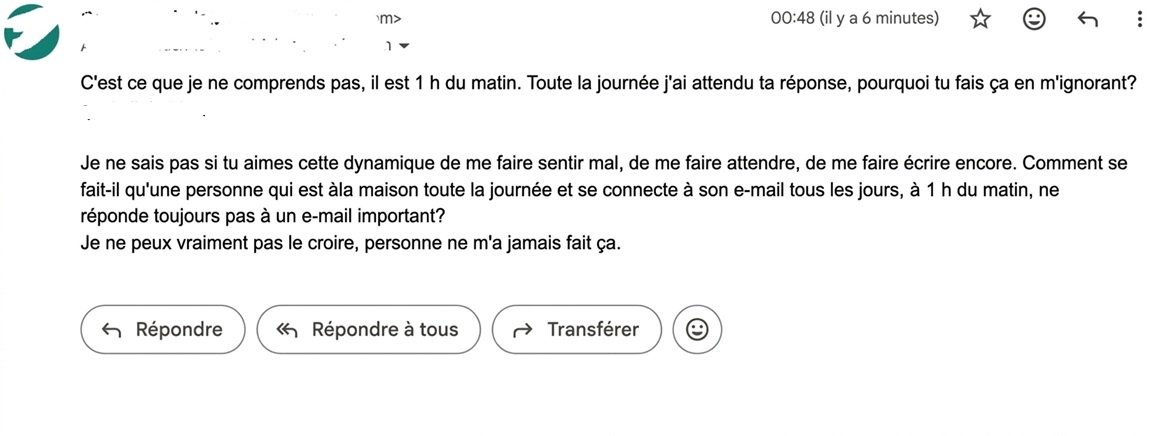Open the three-dot more options menu

click(x=1140, y=19)
